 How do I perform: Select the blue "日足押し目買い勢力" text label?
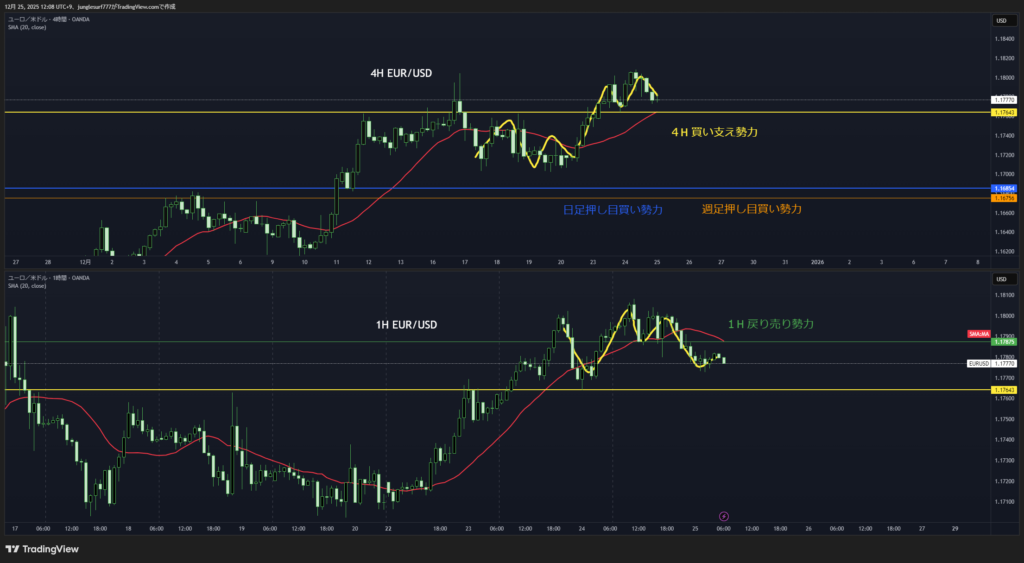[612, 209]
